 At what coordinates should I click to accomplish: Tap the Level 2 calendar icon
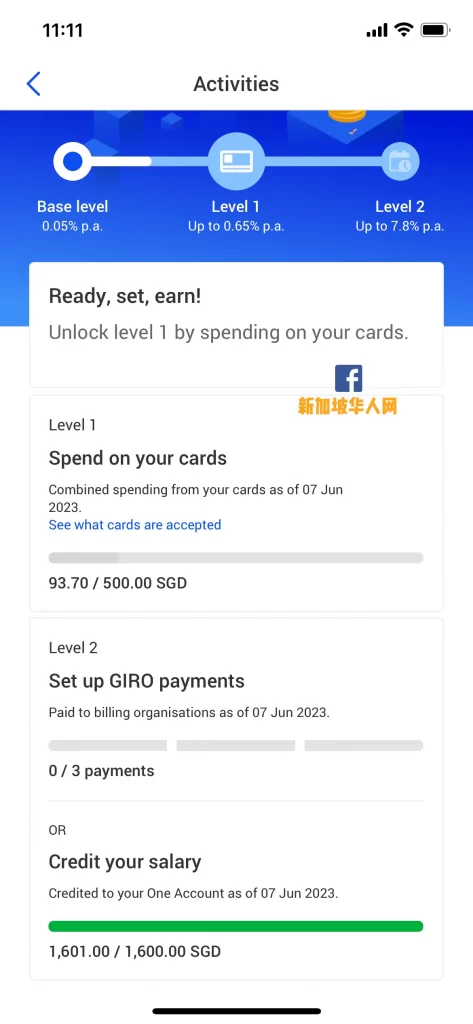tap(400, 161)
